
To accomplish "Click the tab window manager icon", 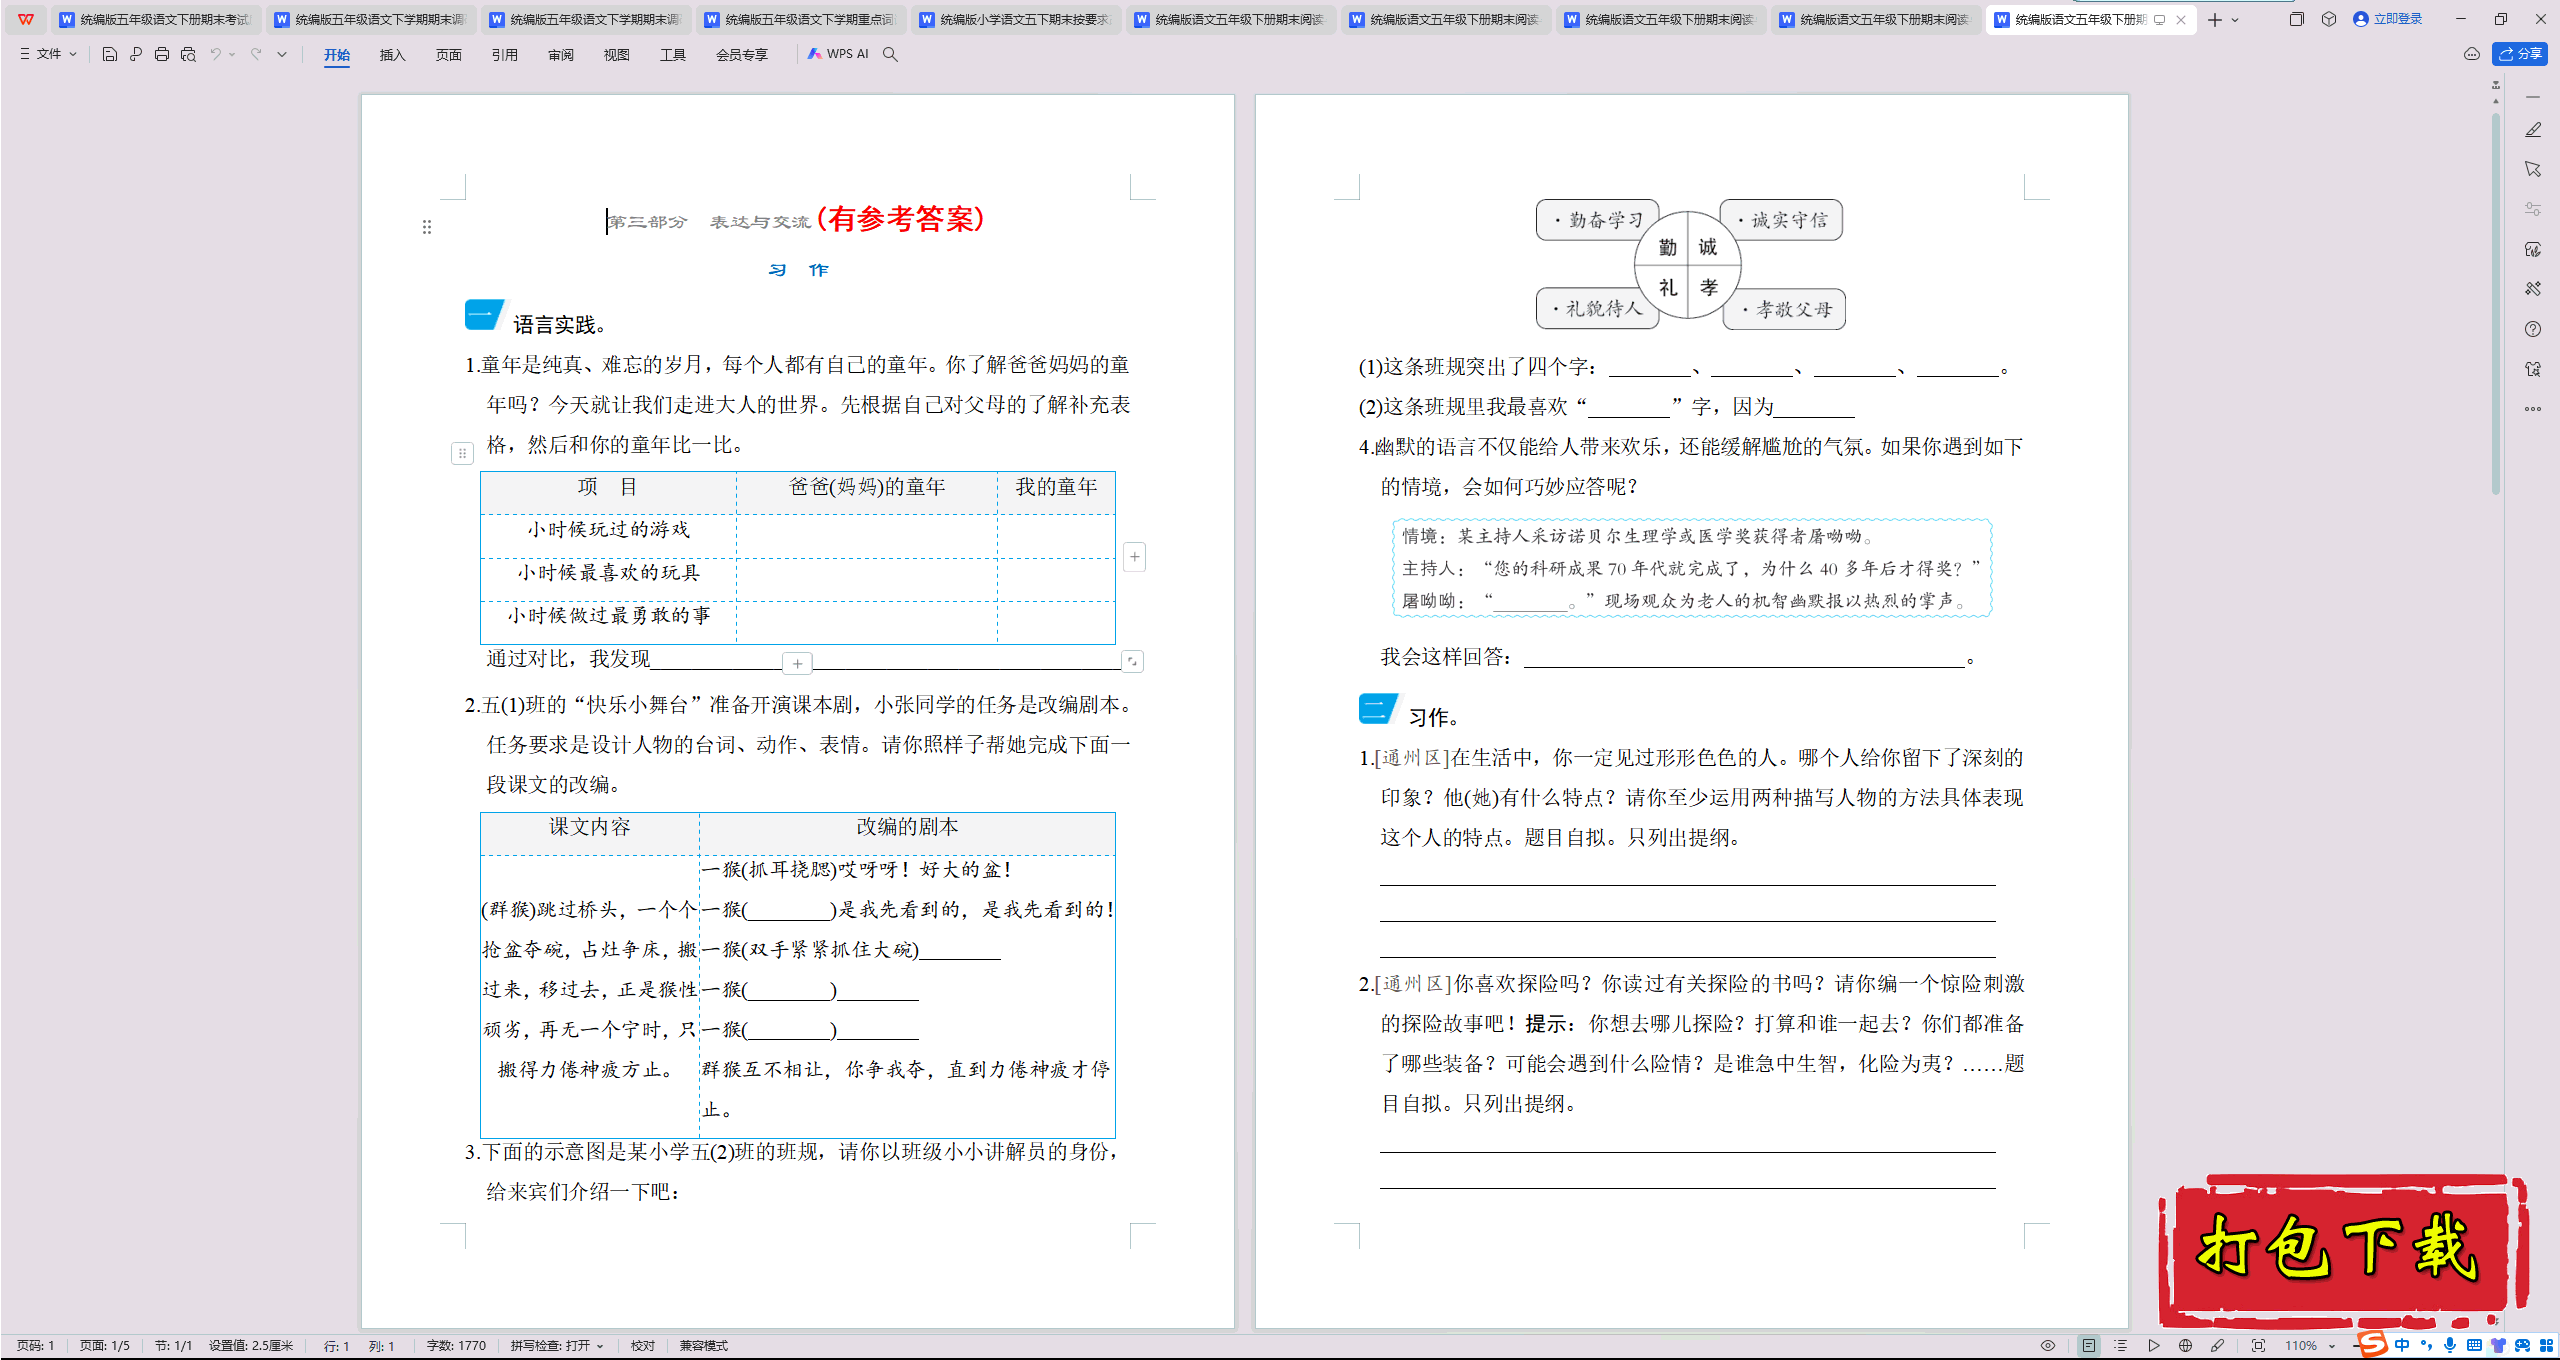I will pos(2296,19).
